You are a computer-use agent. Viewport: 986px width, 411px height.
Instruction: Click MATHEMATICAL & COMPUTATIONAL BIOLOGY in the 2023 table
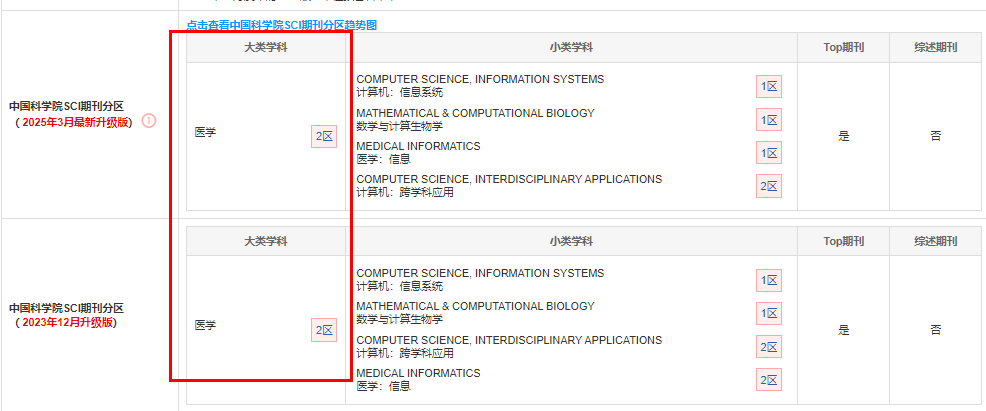pos(475,306)
